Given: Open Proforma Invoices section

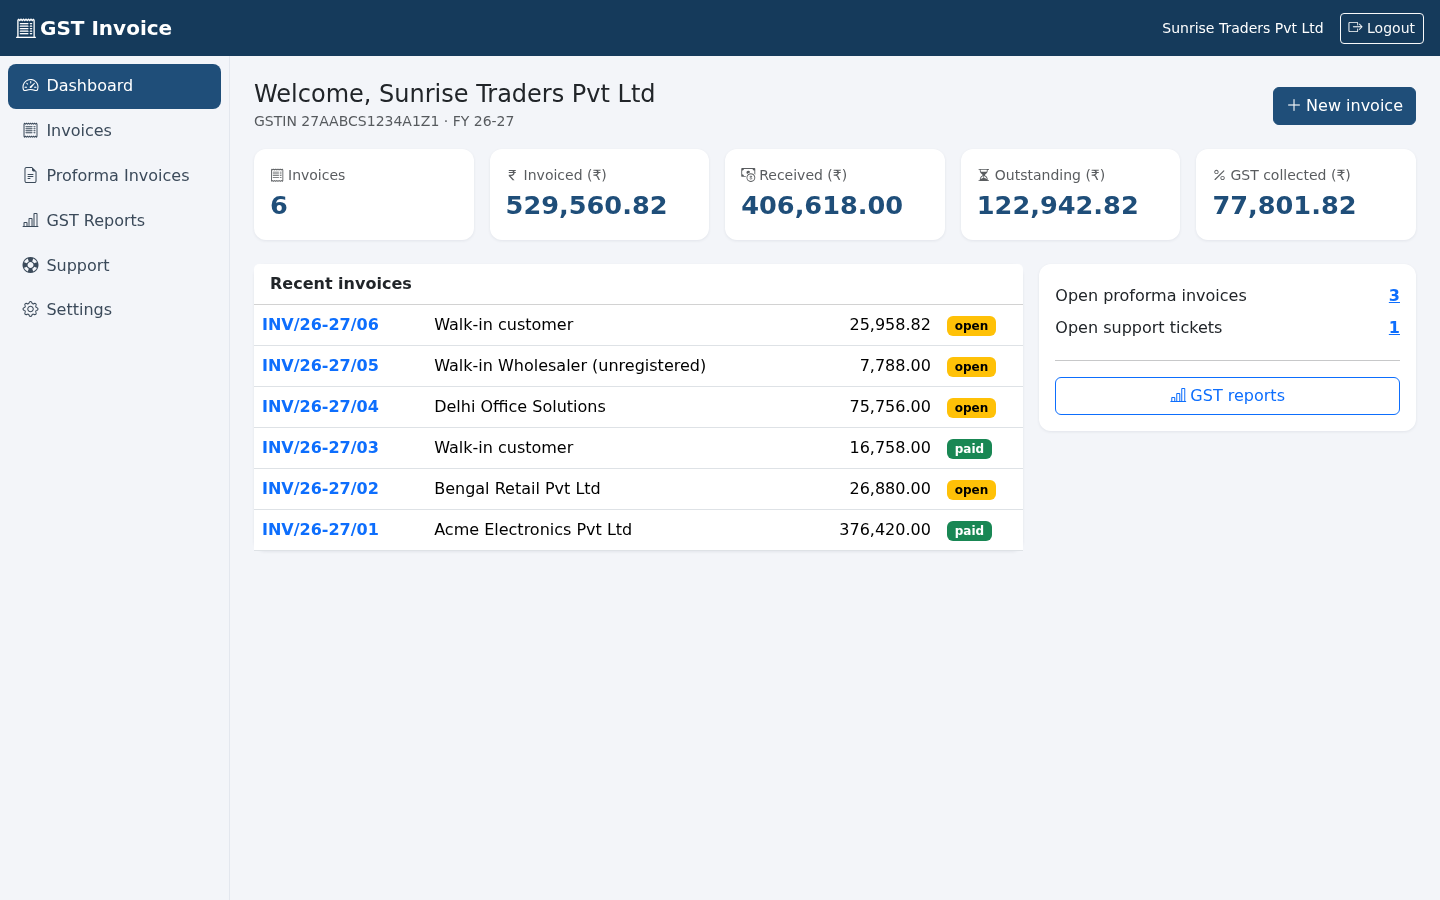Looking at the screenshot, I should (114, 176).
